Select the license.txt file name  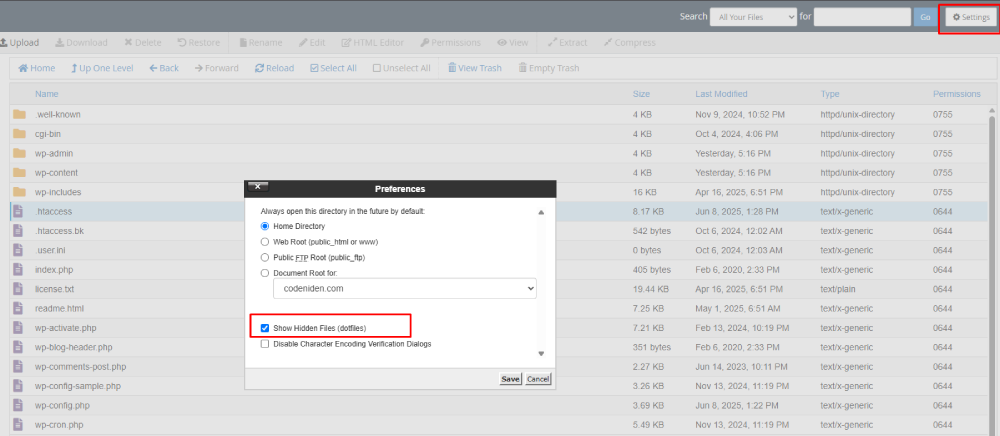[54, 289]
